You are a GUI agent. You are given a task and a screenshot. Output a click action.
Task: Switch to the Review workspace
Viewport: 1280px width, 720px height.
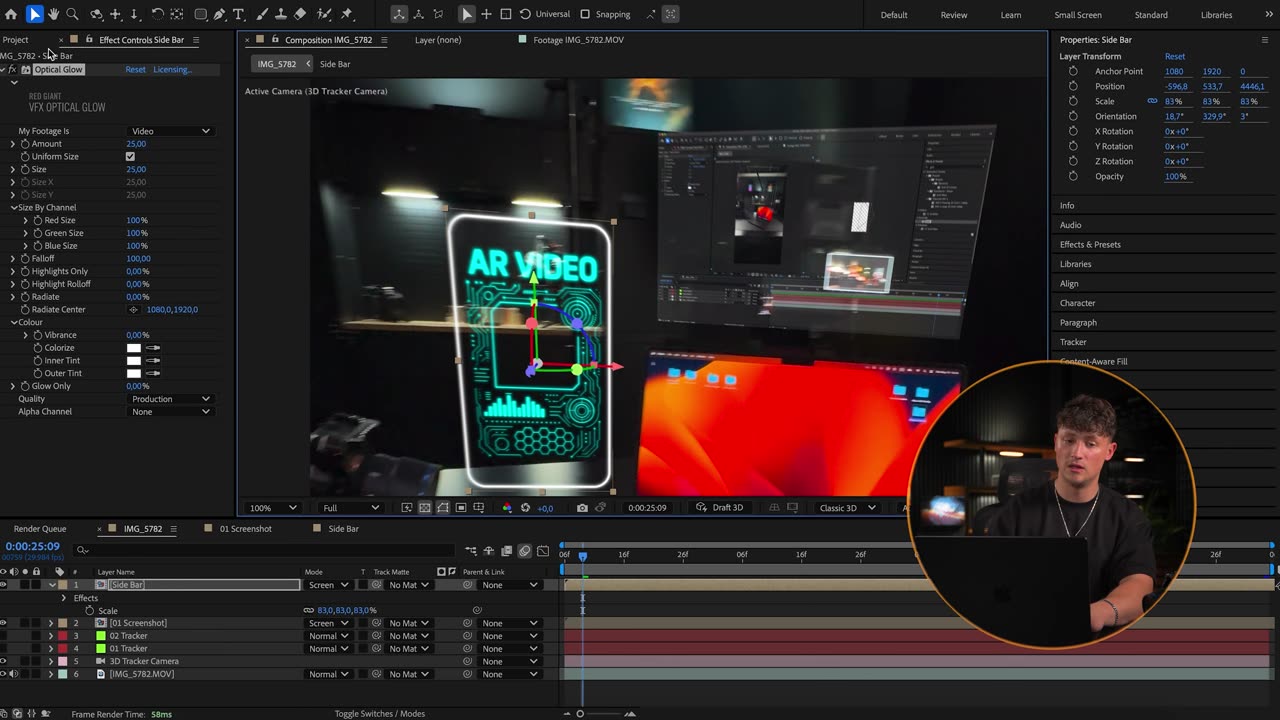pyautogui.click(x=954, y=15)
